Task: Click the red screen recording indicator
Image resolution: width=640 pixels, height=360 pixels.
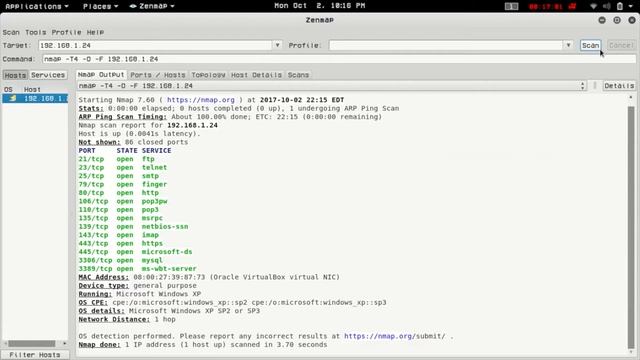Action: [552, 6]
